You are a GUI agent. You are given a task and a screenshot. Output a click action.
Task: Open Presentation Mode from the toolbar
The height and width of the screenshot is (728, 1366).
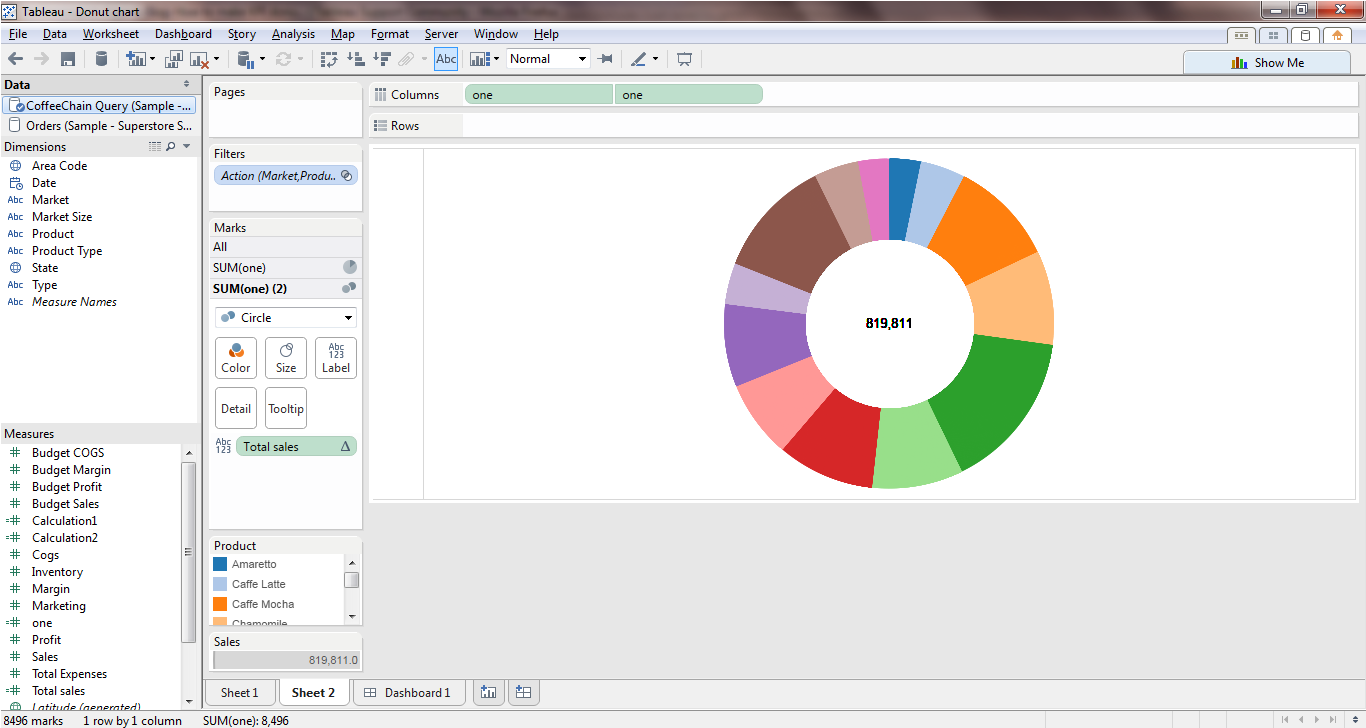tap(684, 59)
